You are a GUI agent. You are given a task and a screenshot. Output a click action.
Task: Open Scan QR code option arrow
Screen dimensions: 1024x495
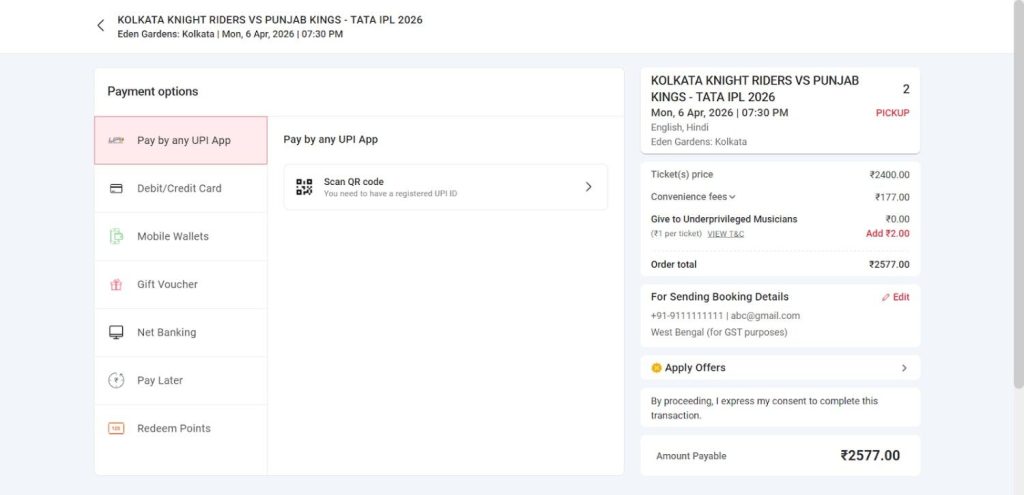[x=588, y=187]
